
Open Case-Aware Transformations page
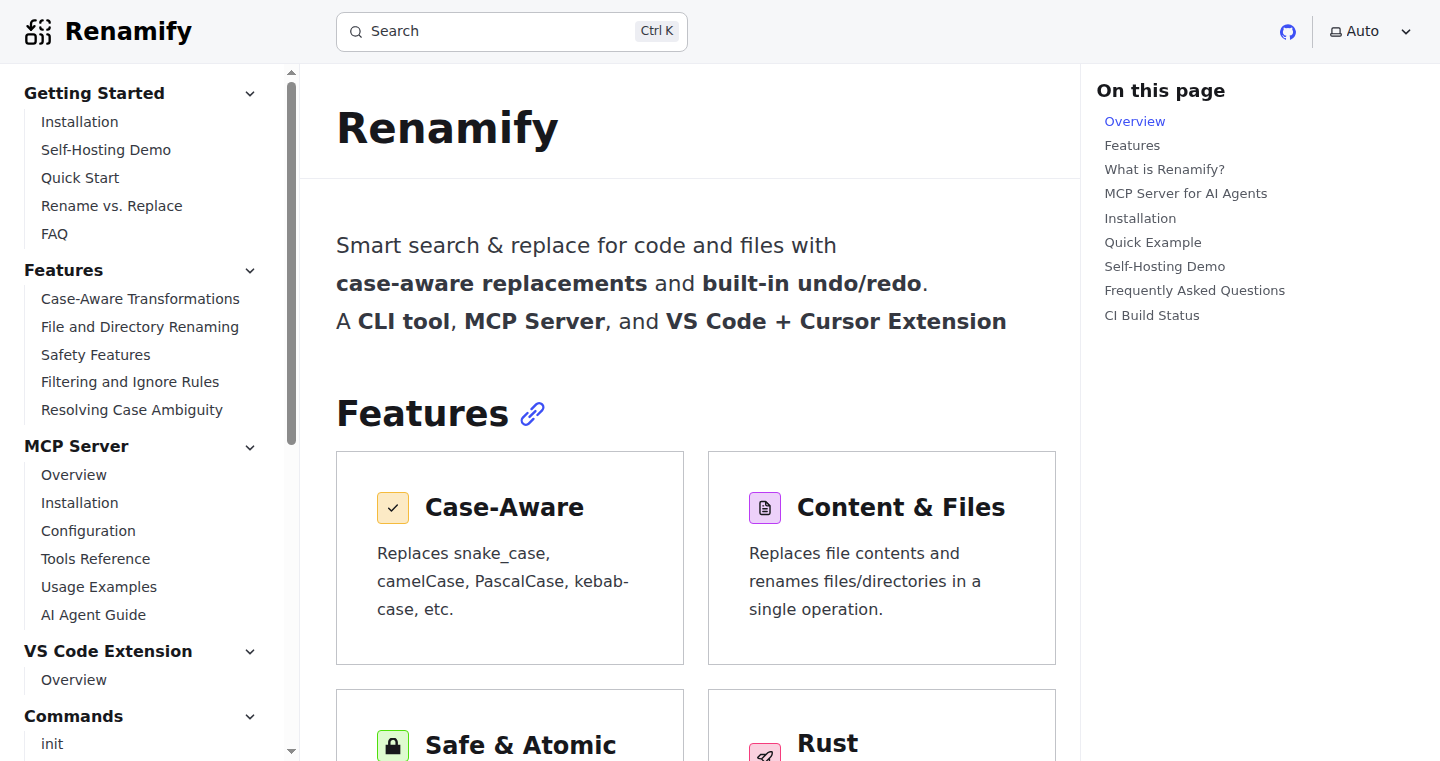pos(140,299)
